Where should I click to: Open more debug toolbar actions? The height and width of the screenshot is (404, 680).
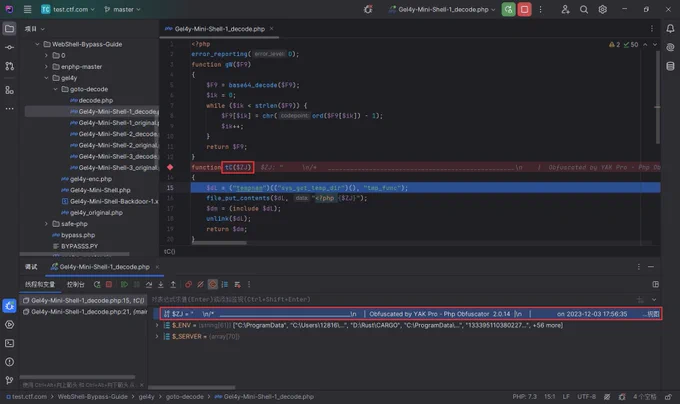point(249,284)
